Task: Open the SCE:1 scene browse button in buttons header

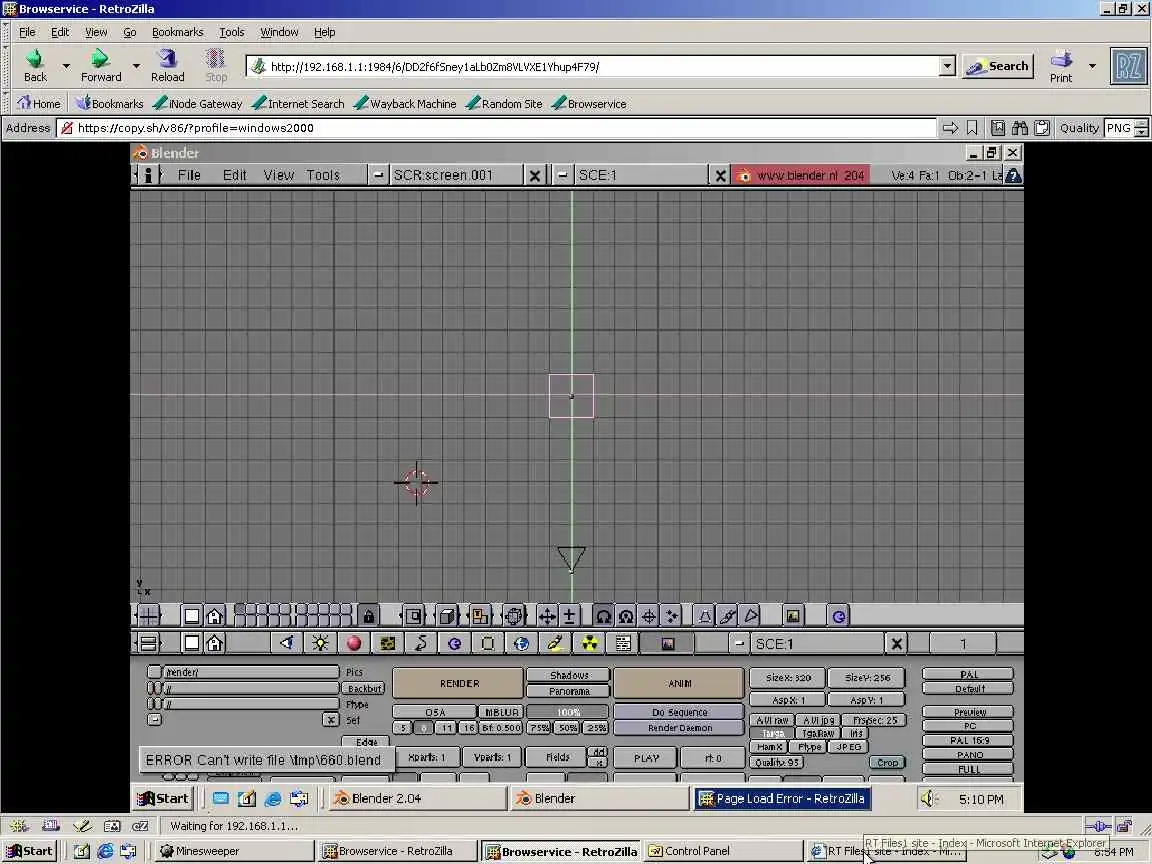Action: [x=739, y=644]
